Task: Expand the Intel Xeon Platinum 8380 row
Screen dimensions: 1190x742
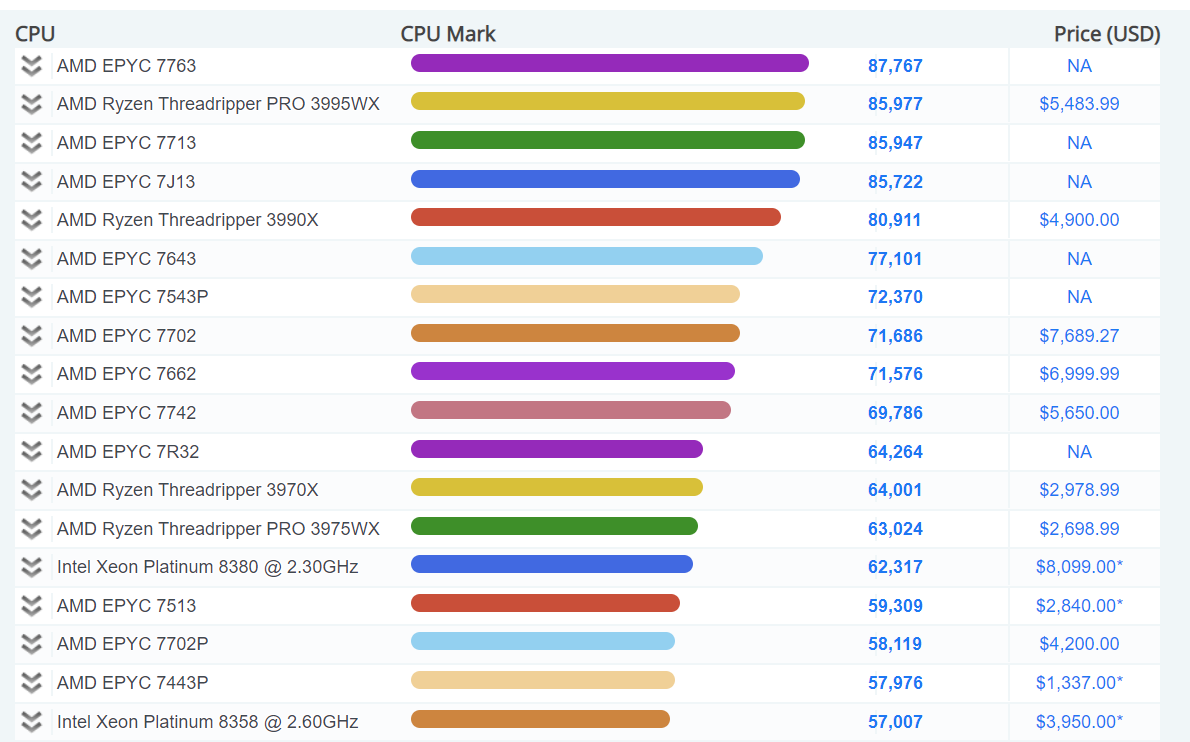Action: coord(32,567)
